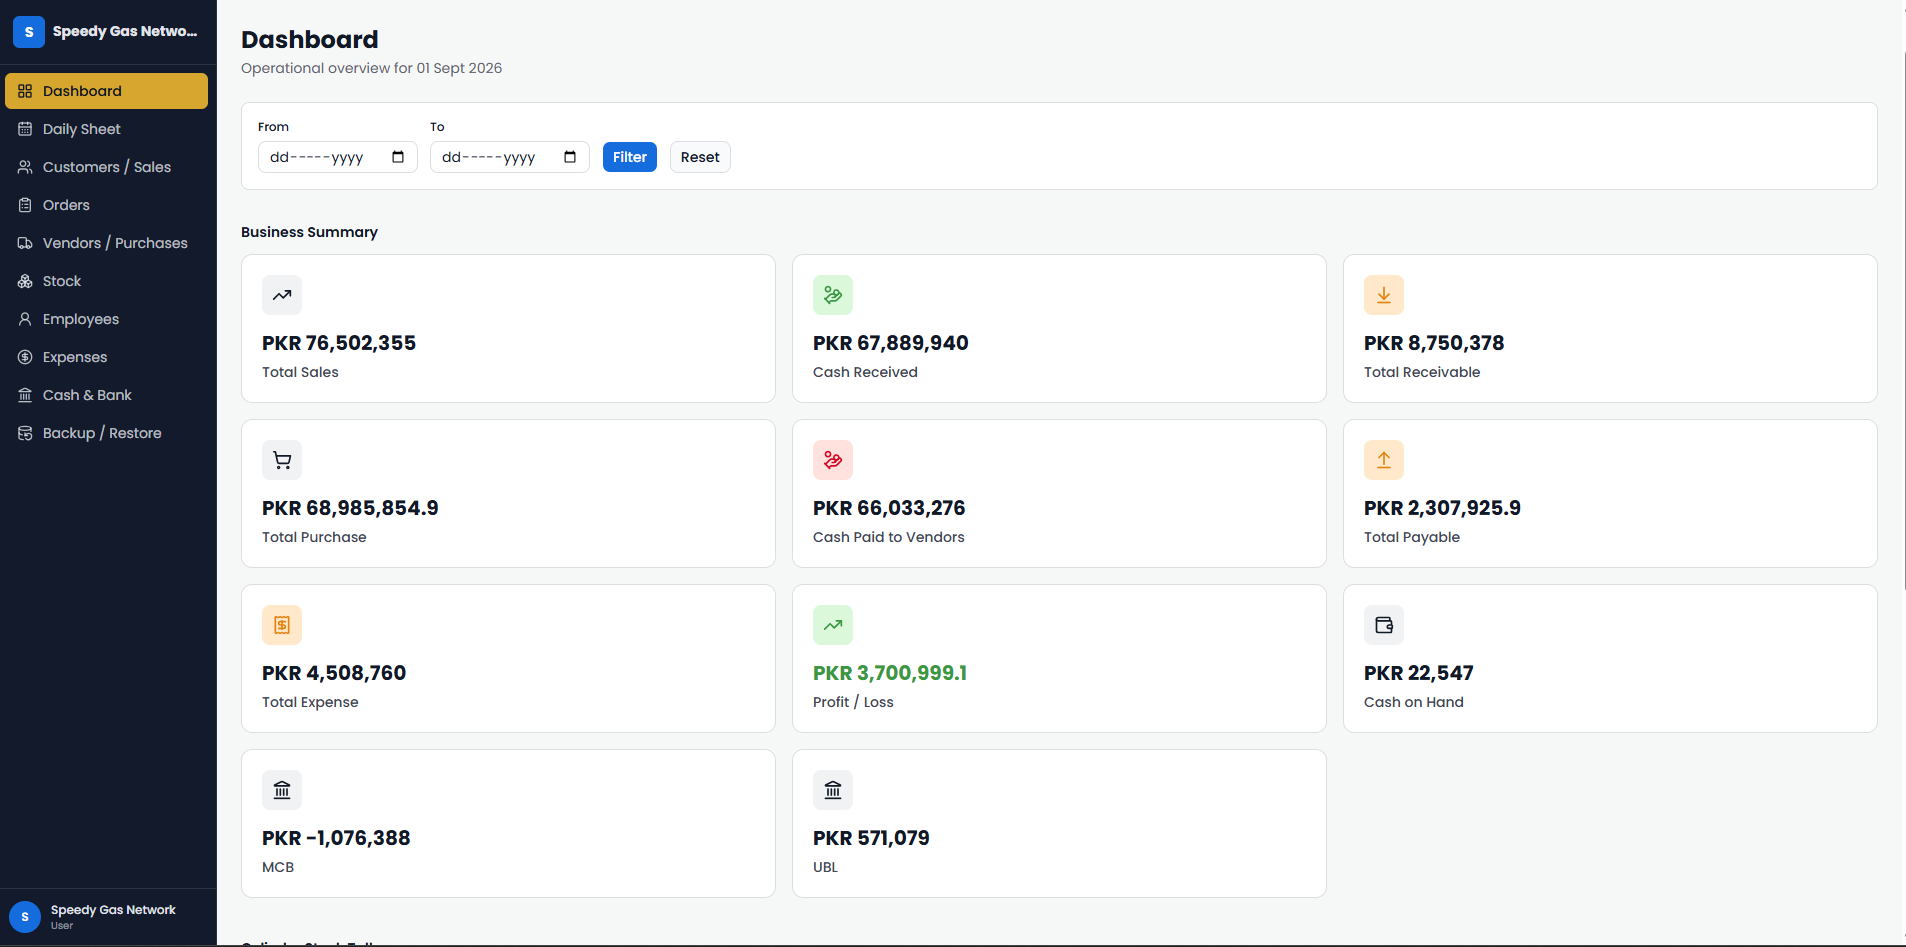Click the UBL bank icon
Screen dimensions: 1906x947
click(x=833, y=790)
